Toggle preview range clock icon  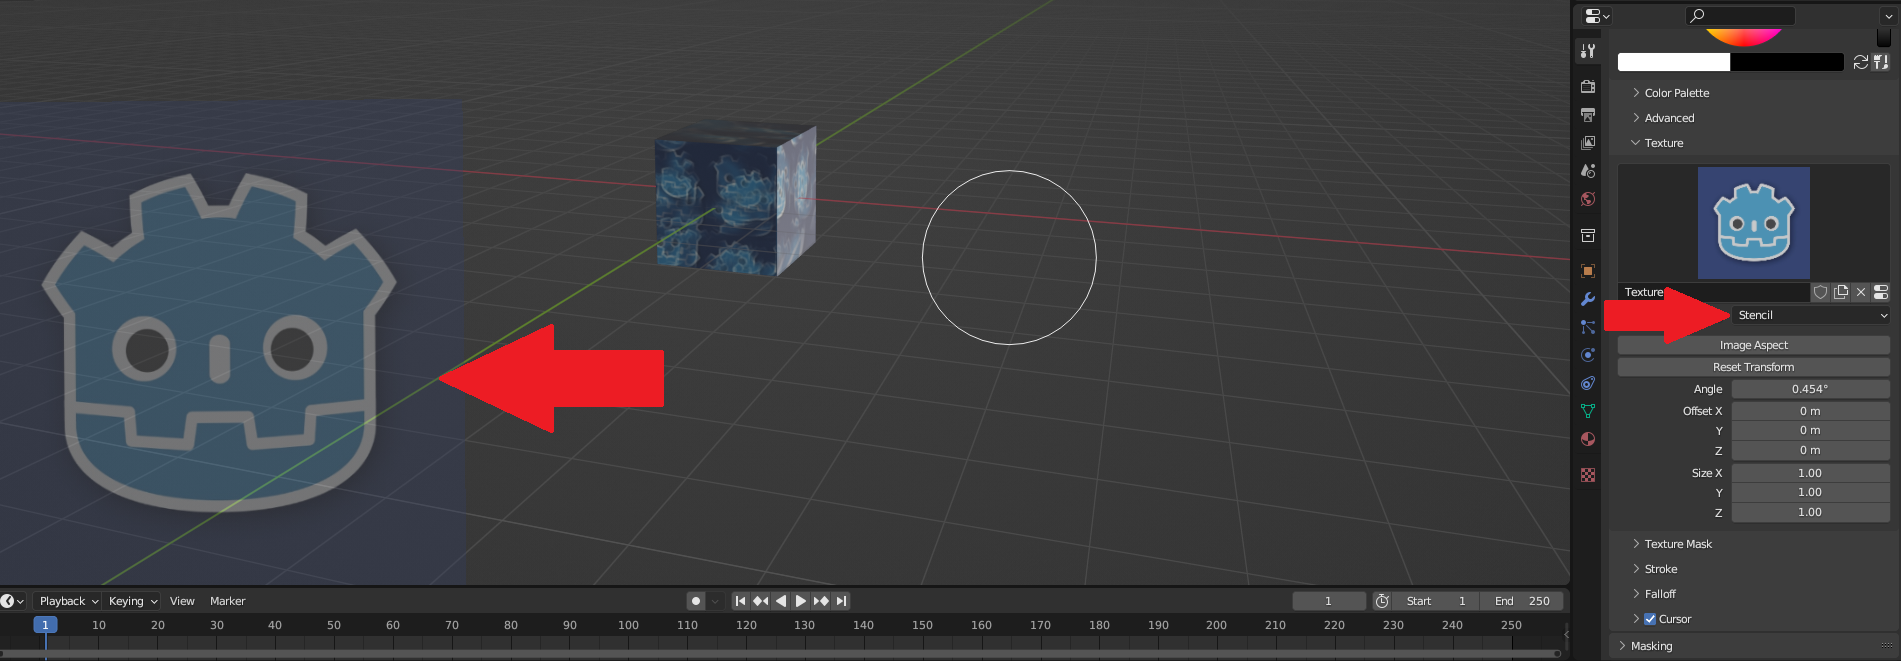[1382, 601]
